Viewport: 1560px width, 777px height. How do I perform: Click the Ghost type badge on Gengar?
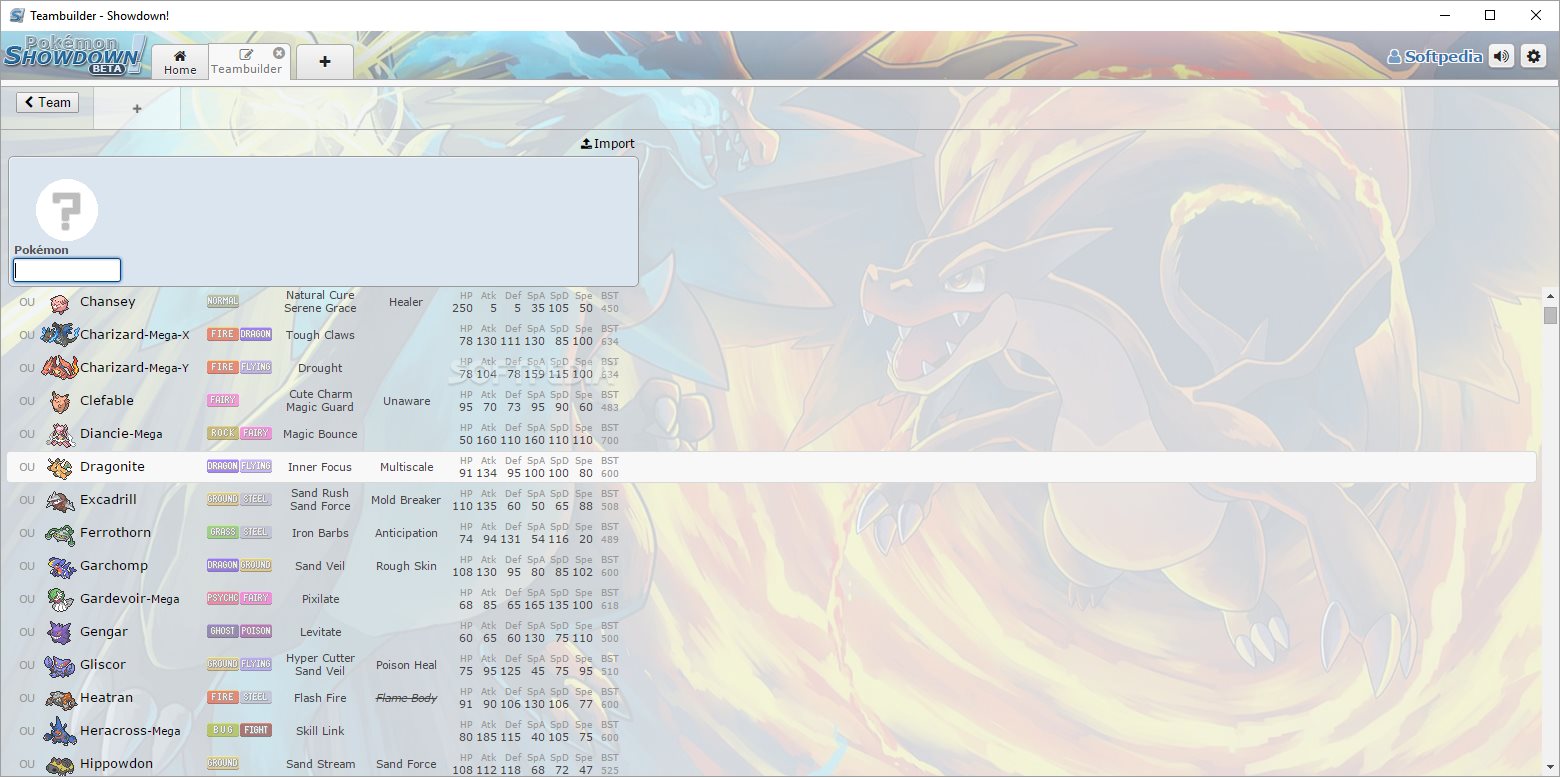pyautogui.click(x=223, y=631)
